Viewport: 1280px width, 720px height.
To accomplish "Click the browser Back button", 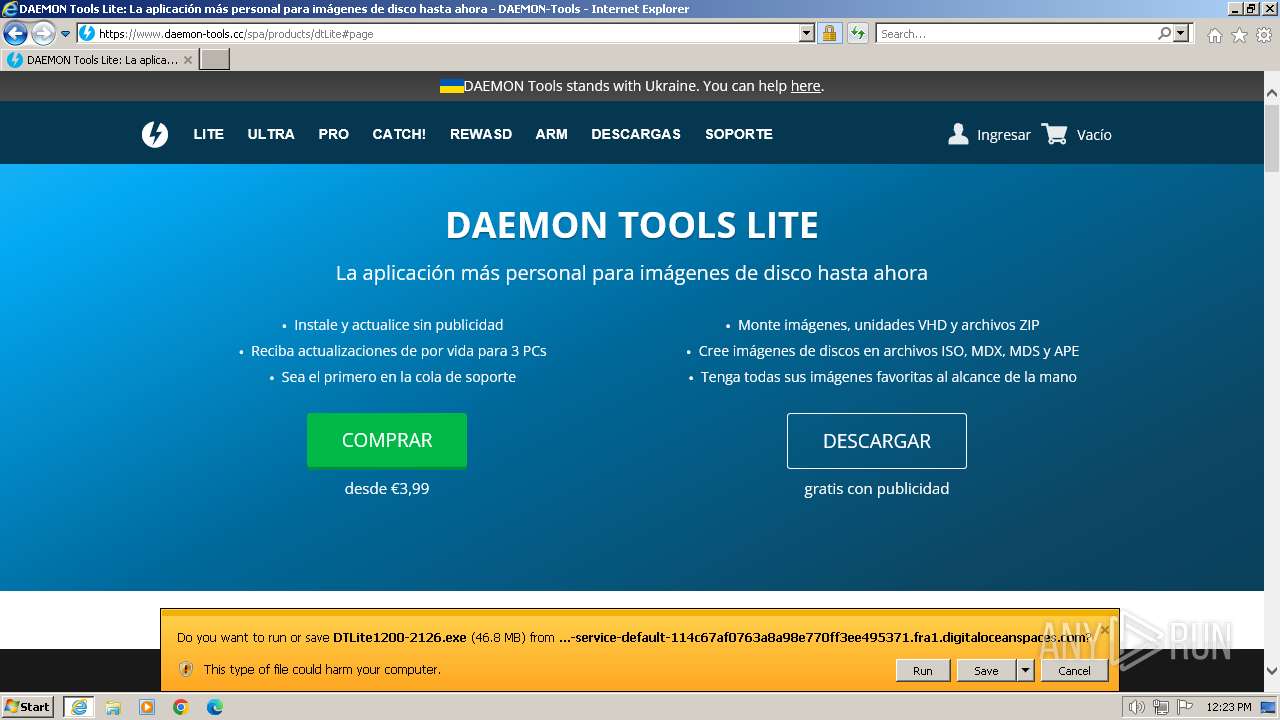I will pos(15,34).
